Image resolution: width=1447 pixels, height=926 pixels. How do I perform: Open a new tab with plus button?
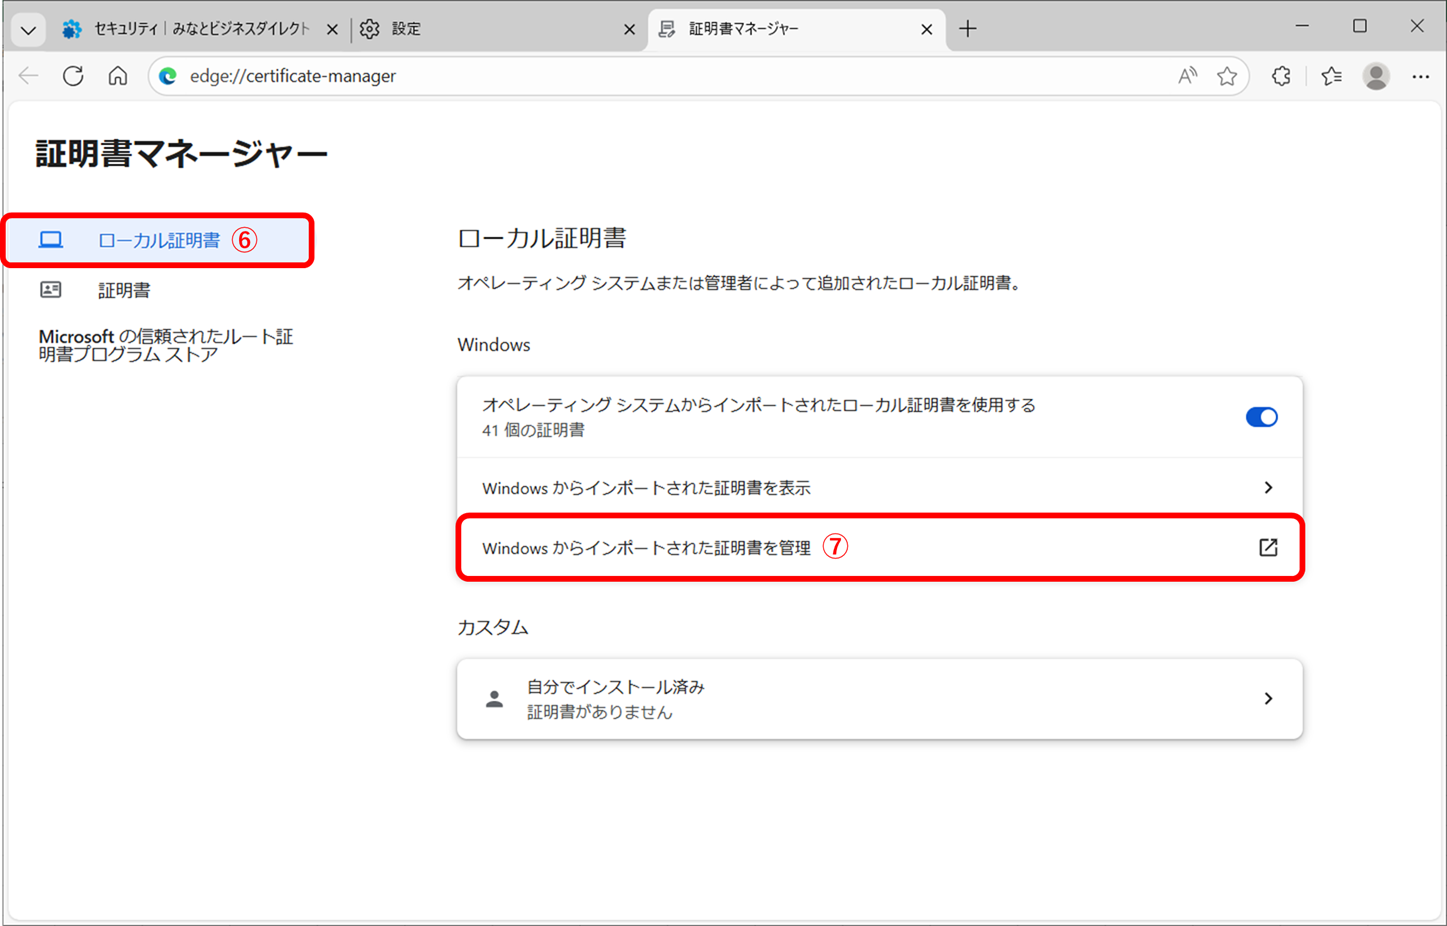(x=967, y=29)
